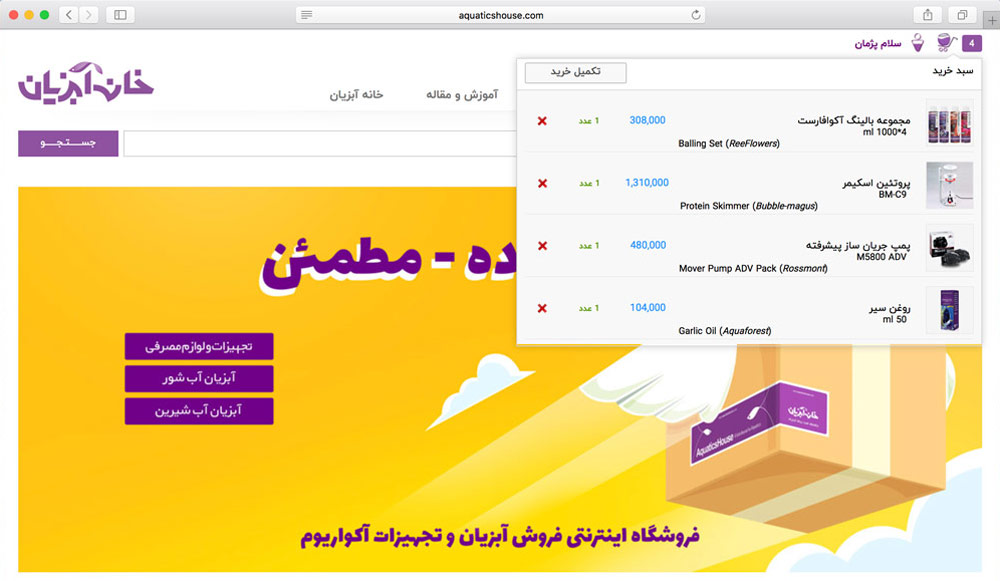Click the quantity label in Balling Set row
The height and width of the screenshot is (581, 1000).
589,121
